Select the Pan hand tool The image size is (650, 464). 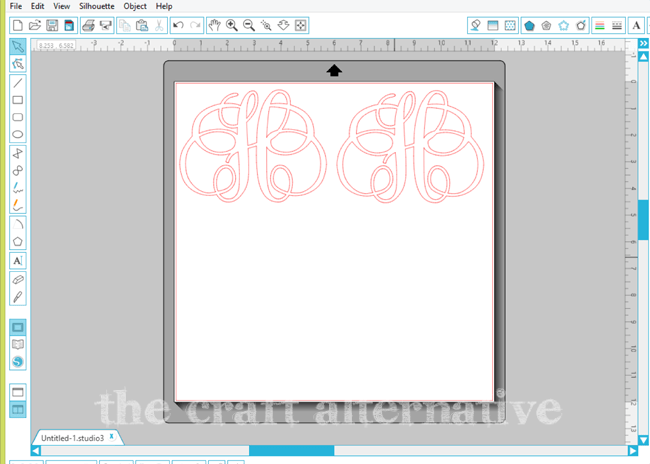click(x=214, y=25)
